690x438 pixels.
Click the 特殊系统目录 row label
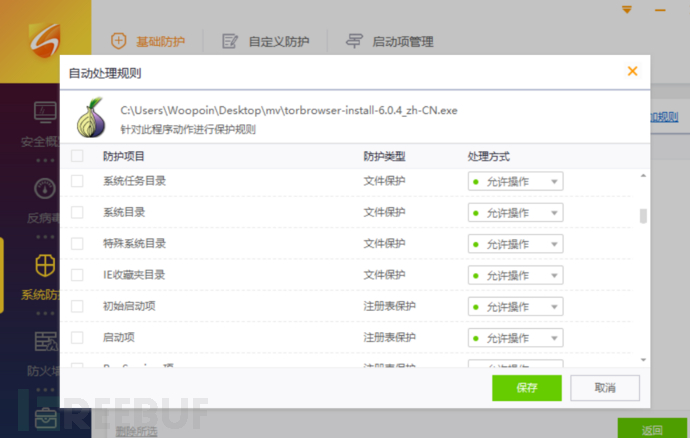click(x=134, y=243)
